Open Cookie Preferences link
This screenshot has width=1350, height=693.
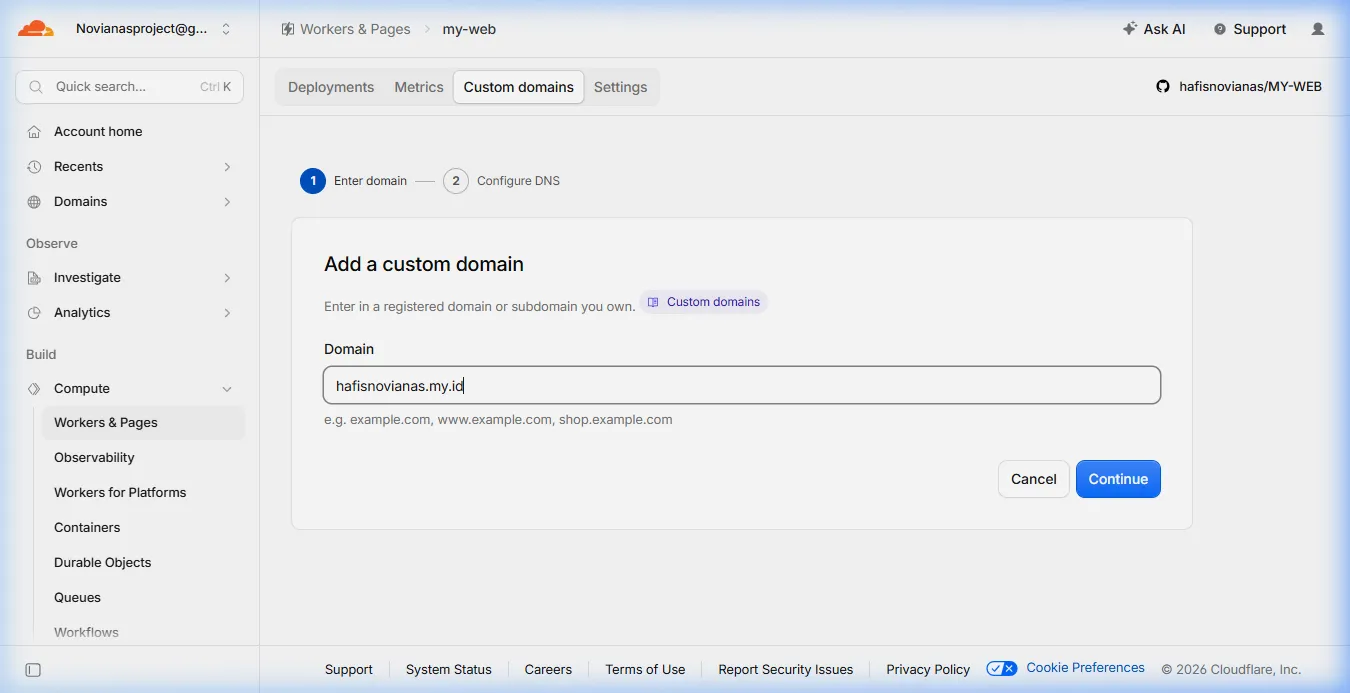click(1086, 668)
